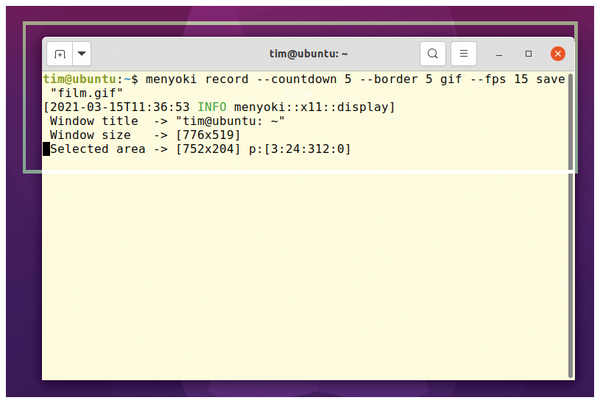Open the terminal search
600x403 pixels.
(x=433, y=54)
